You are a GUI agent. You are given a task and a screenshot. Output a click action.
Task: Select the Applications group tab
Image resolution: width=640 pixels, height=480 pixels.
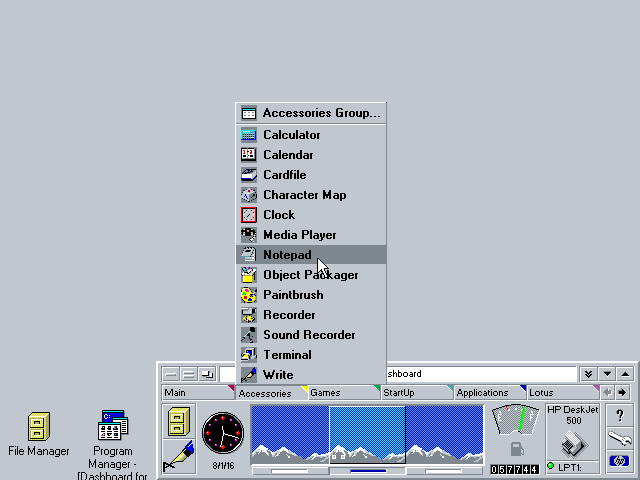(x=490, y=393)
